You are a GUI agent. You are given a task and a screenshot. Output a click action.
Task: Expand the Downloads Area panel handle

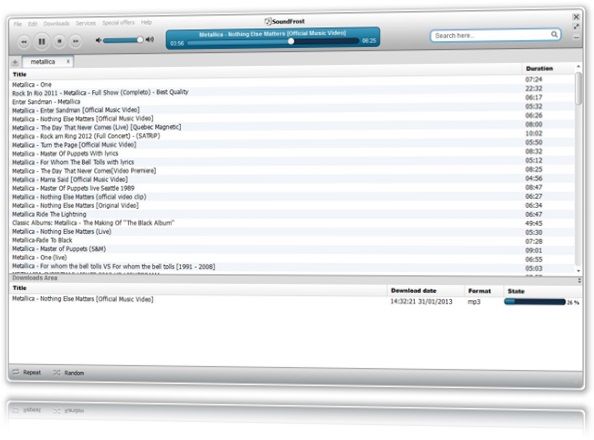(579, 280)
